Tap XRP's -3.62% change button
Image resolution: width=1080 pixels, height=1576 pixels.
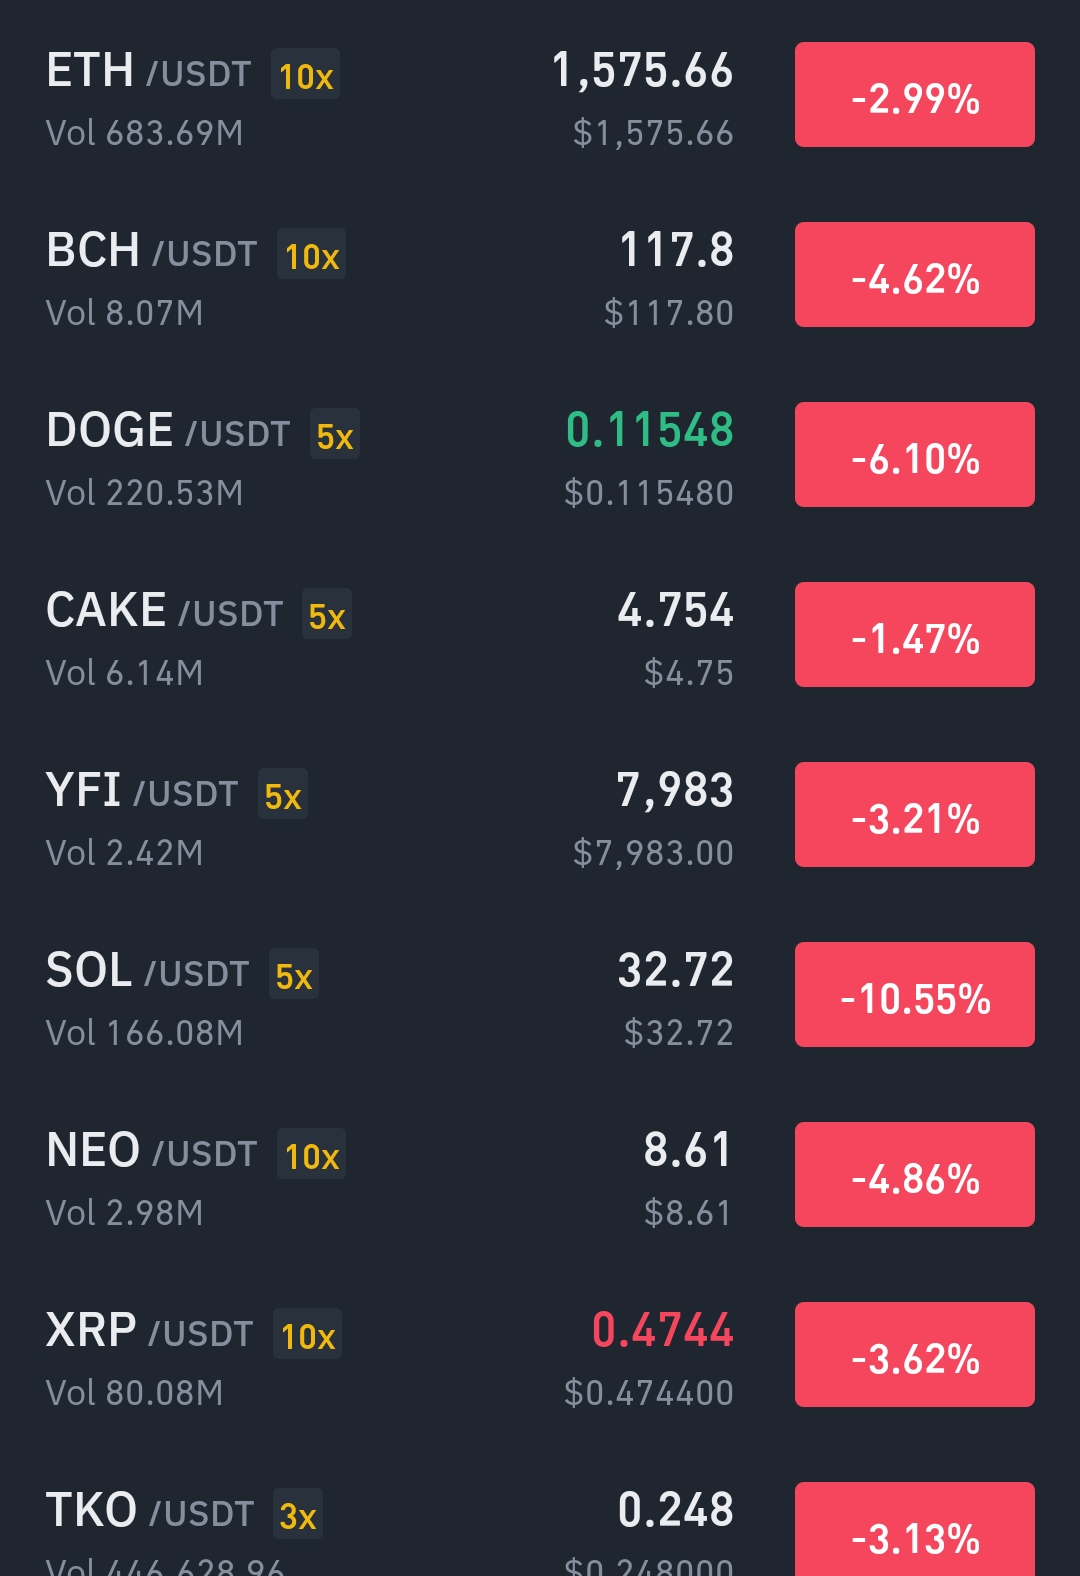click(914, 1355)
